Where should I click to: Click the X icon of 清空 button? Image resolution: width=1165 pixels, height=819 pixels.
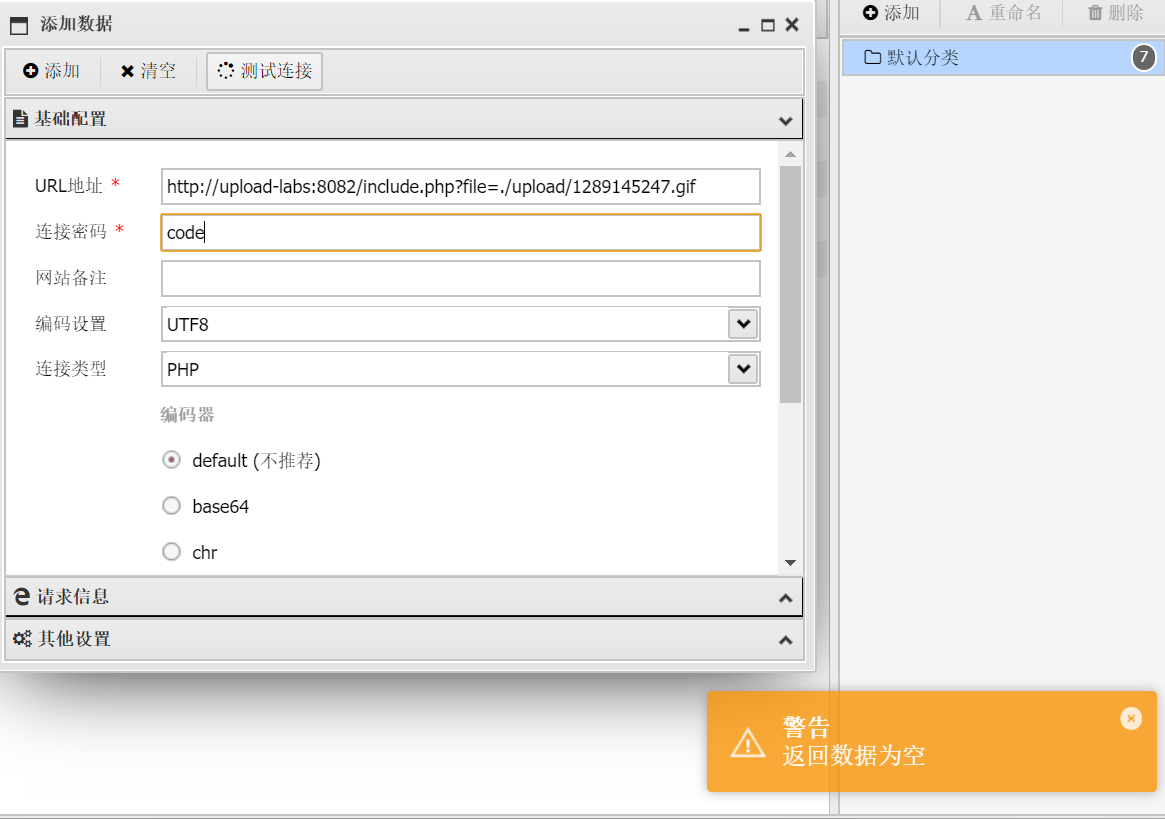coord(127,71)
